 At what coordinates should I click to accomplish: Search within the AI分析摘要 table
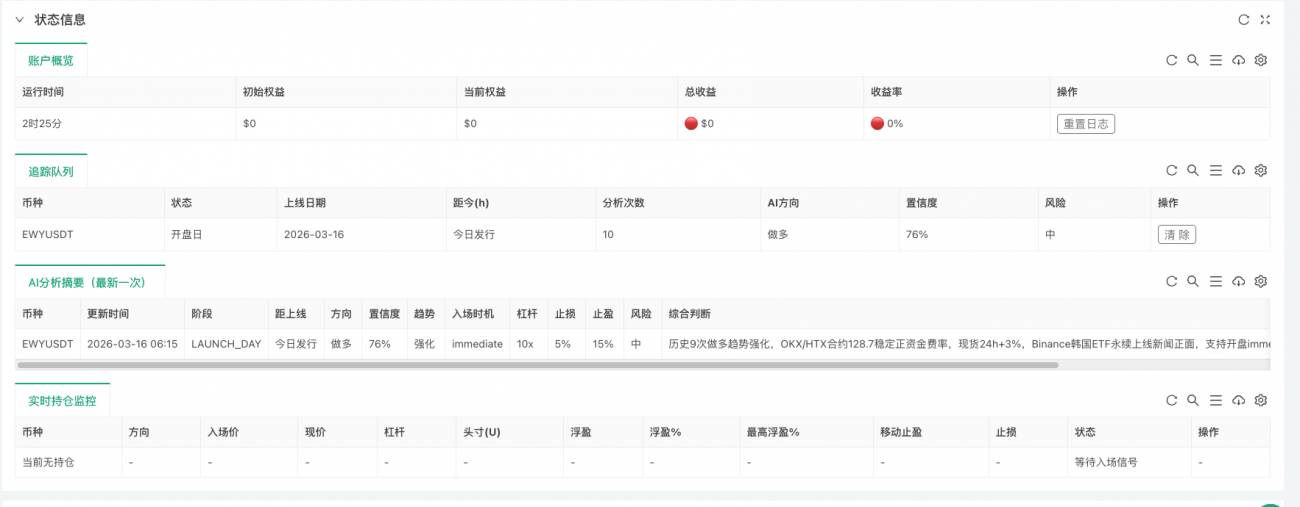click(1193, 282)
